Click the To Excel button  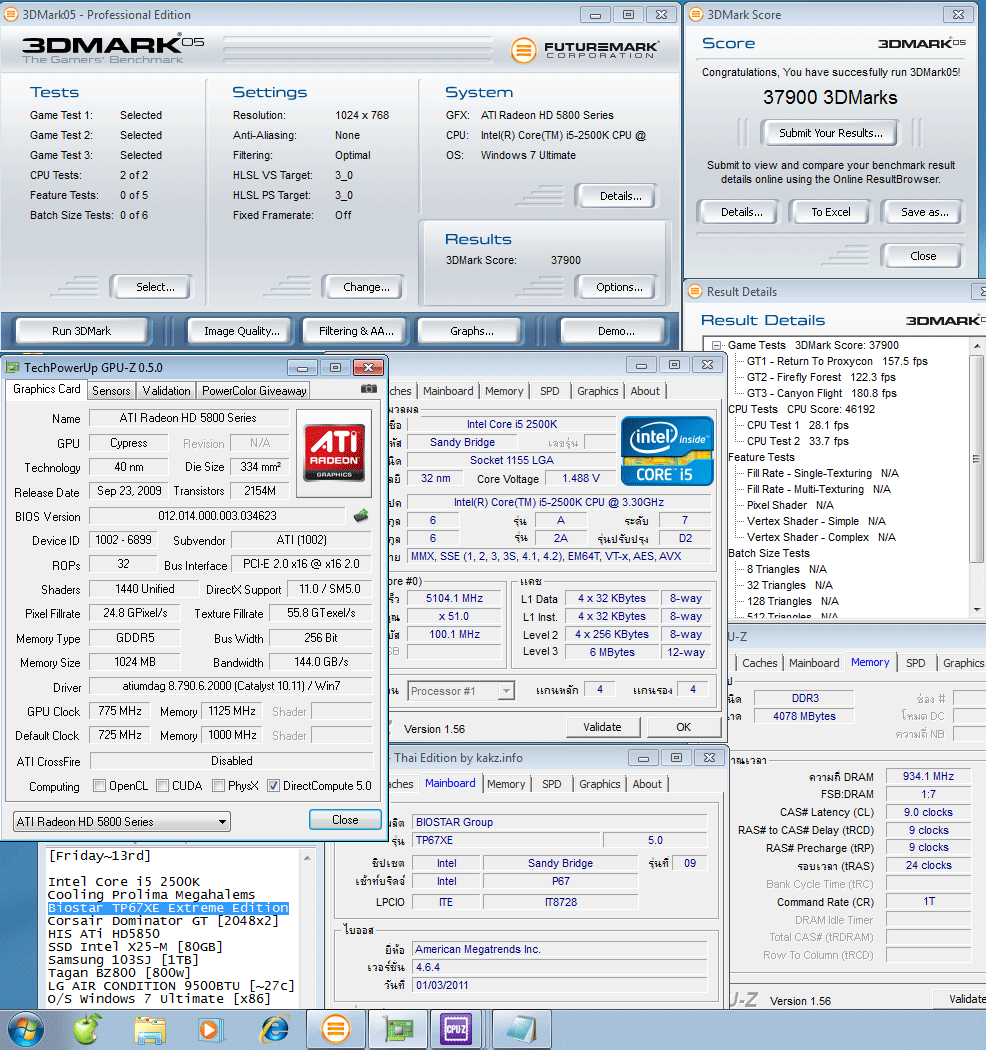(831, 212)
